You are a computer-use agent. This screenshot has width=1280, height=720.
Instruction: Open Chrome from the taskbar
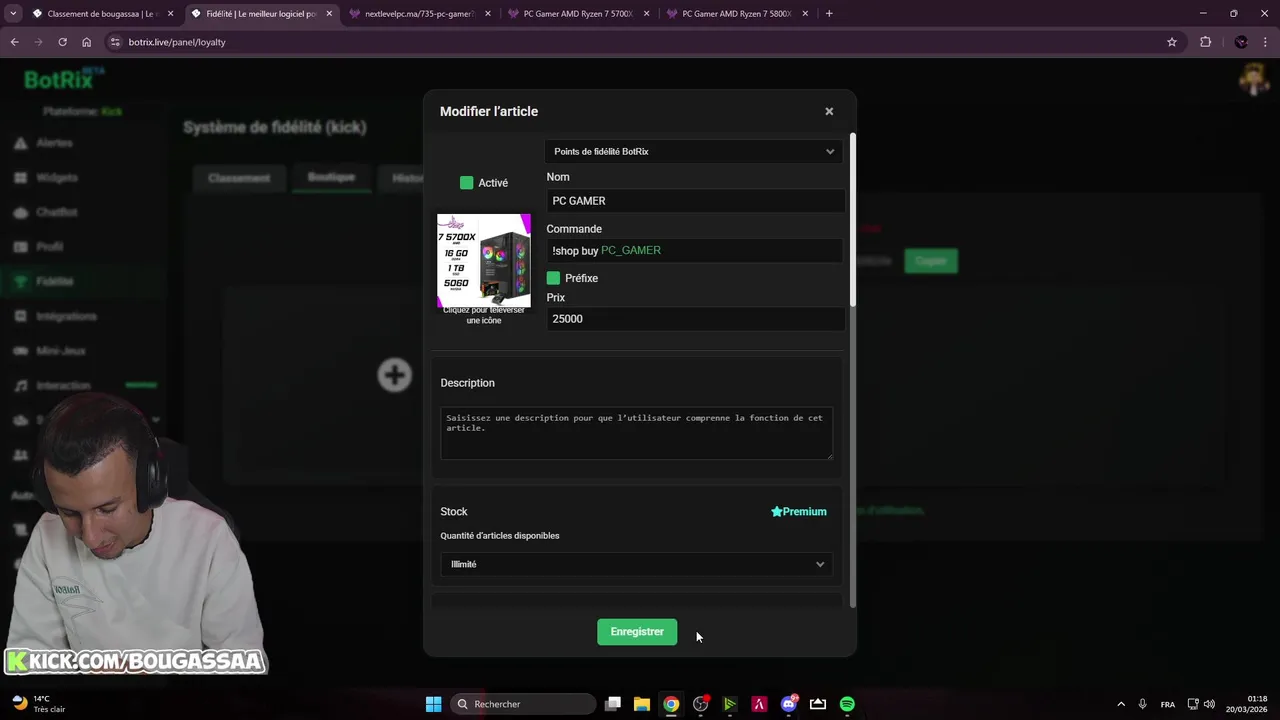(x=671, y=704)
